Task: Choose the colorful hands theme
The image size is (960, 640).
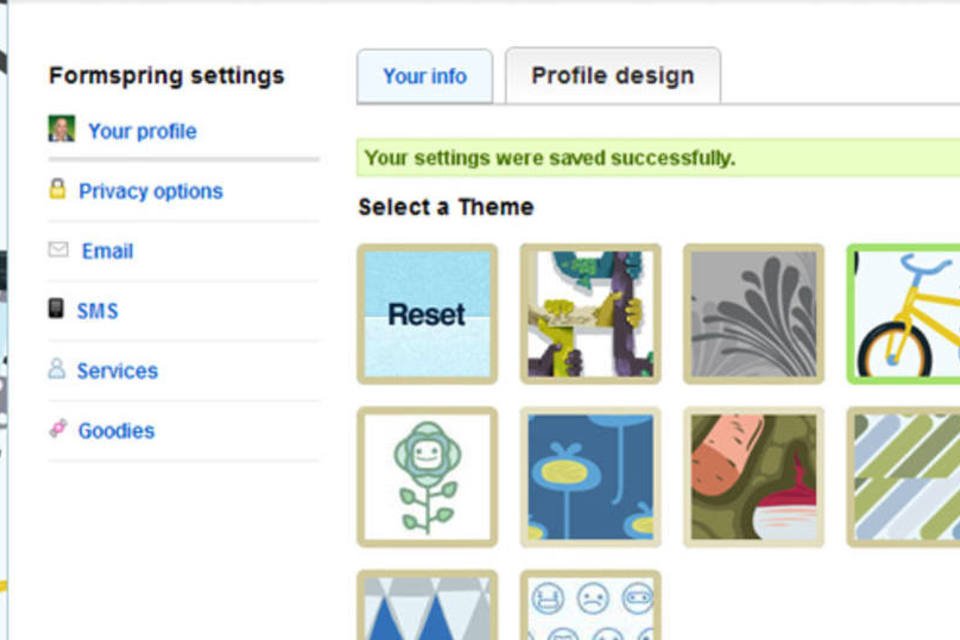Action: click(x=590, y=314)
